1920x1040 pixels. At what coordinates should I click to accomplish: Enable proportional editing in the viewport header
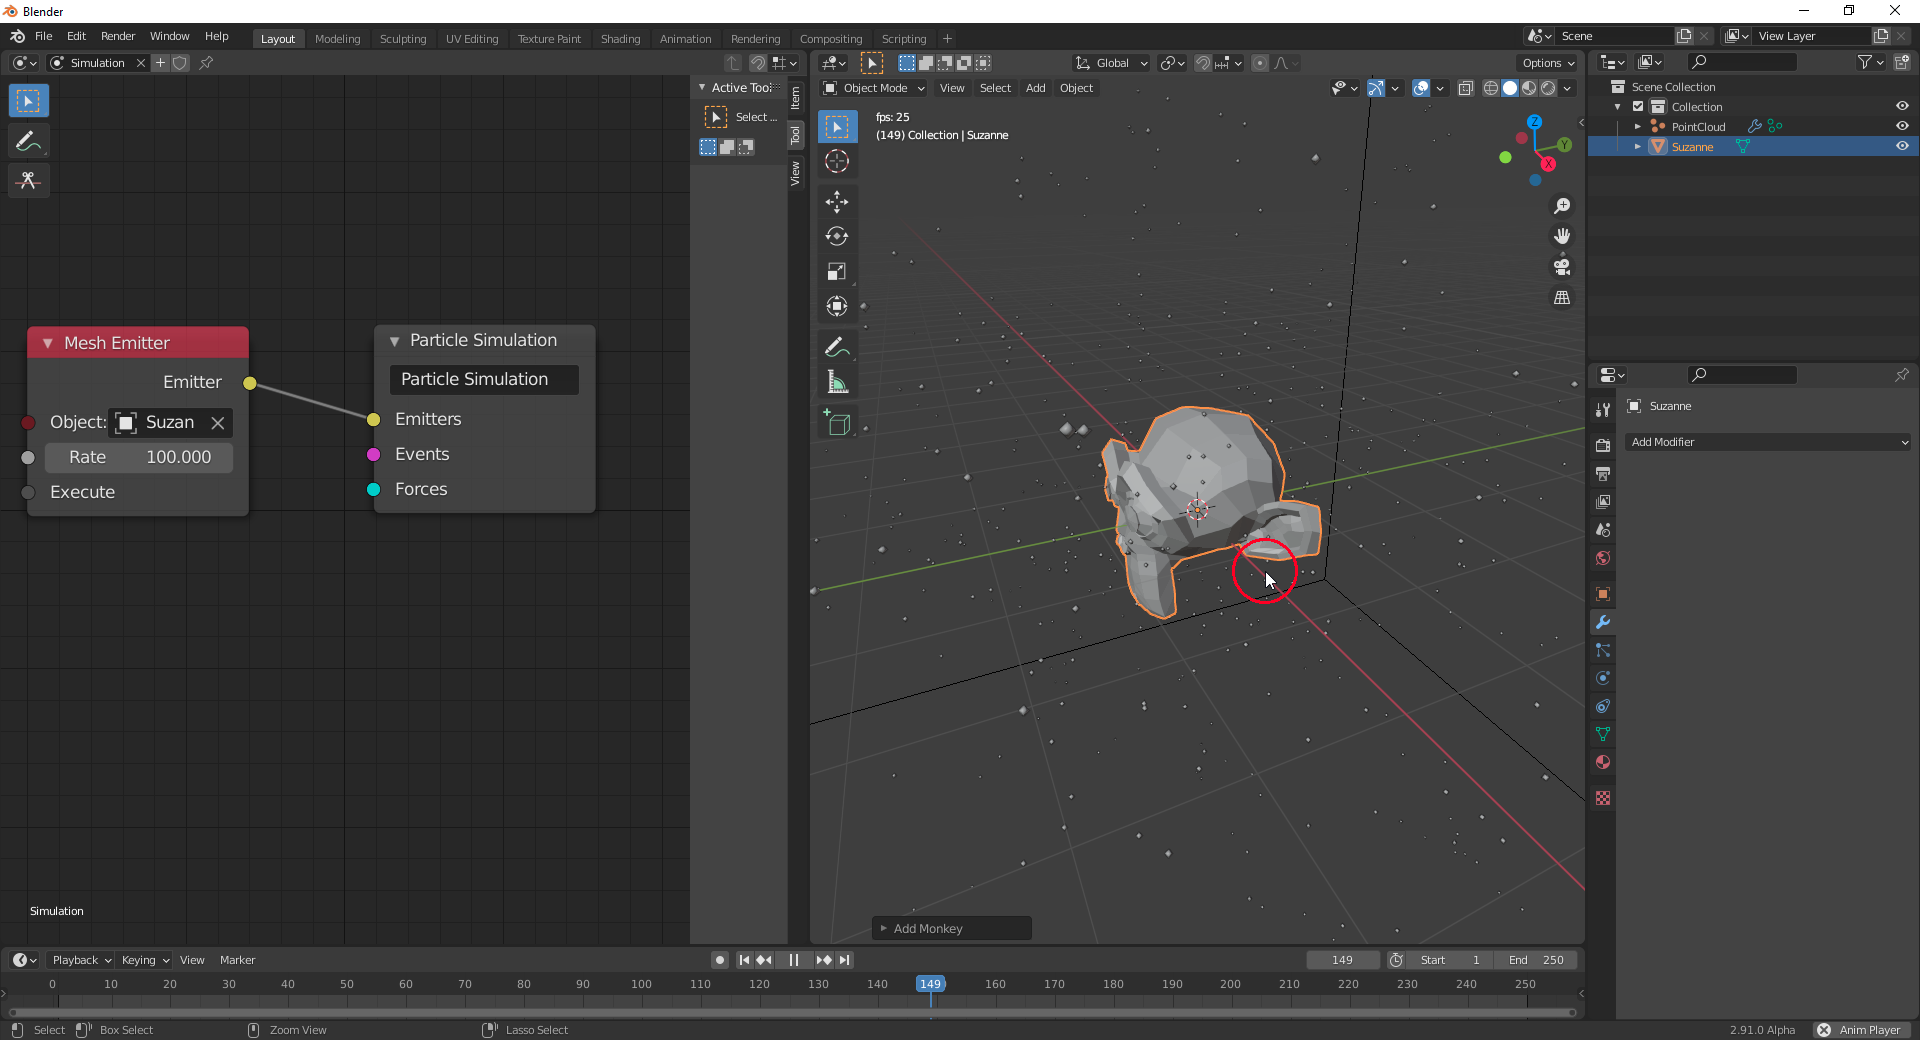click(x=1259, y=63)
